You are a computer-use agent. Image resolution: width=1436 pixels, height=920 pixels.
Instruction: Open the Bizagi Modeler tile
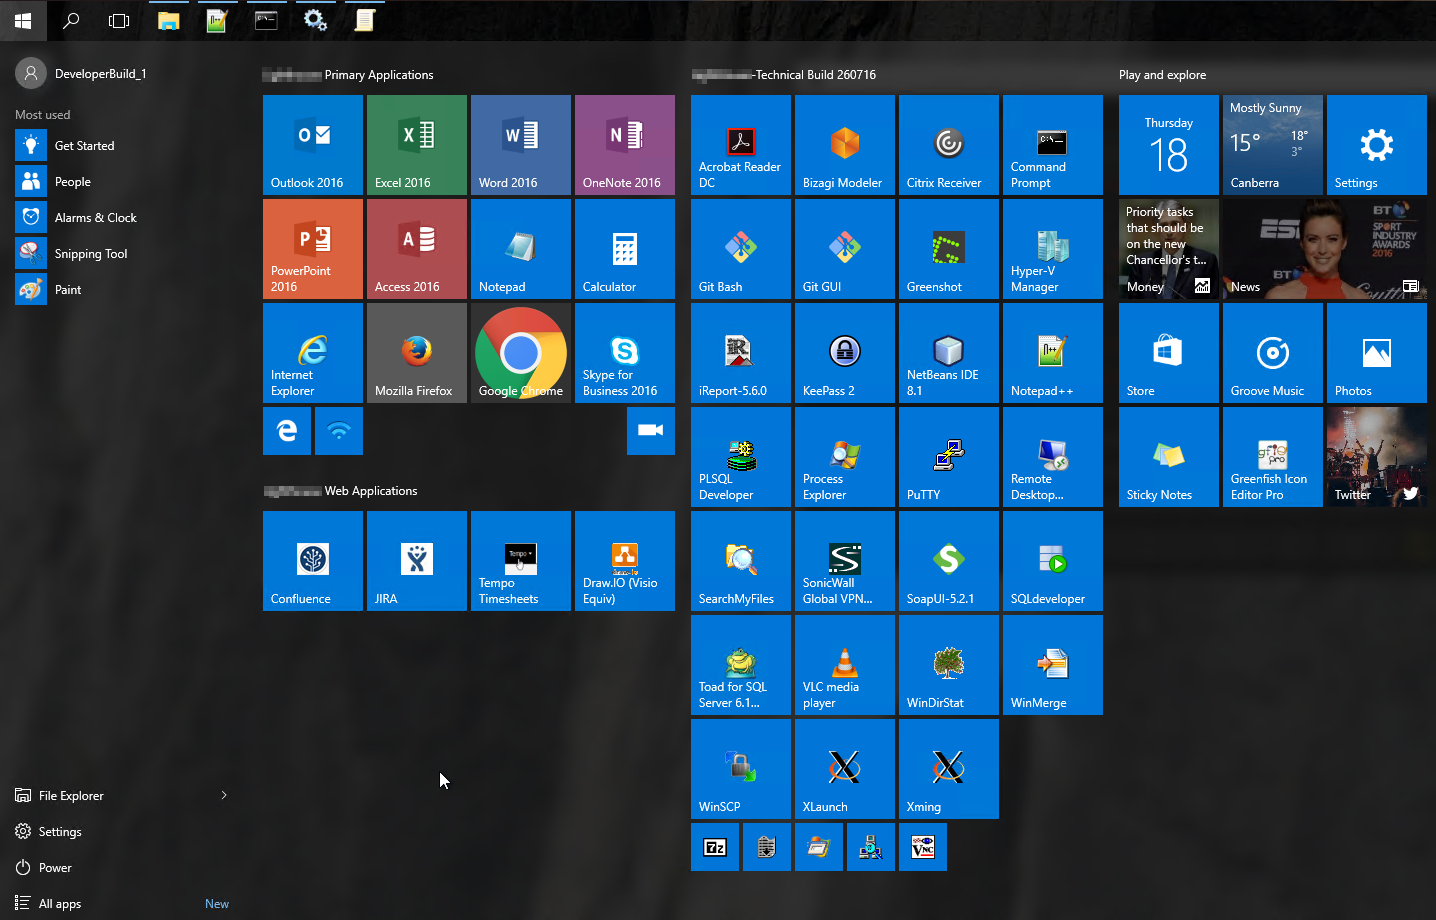tap(845, 145)
